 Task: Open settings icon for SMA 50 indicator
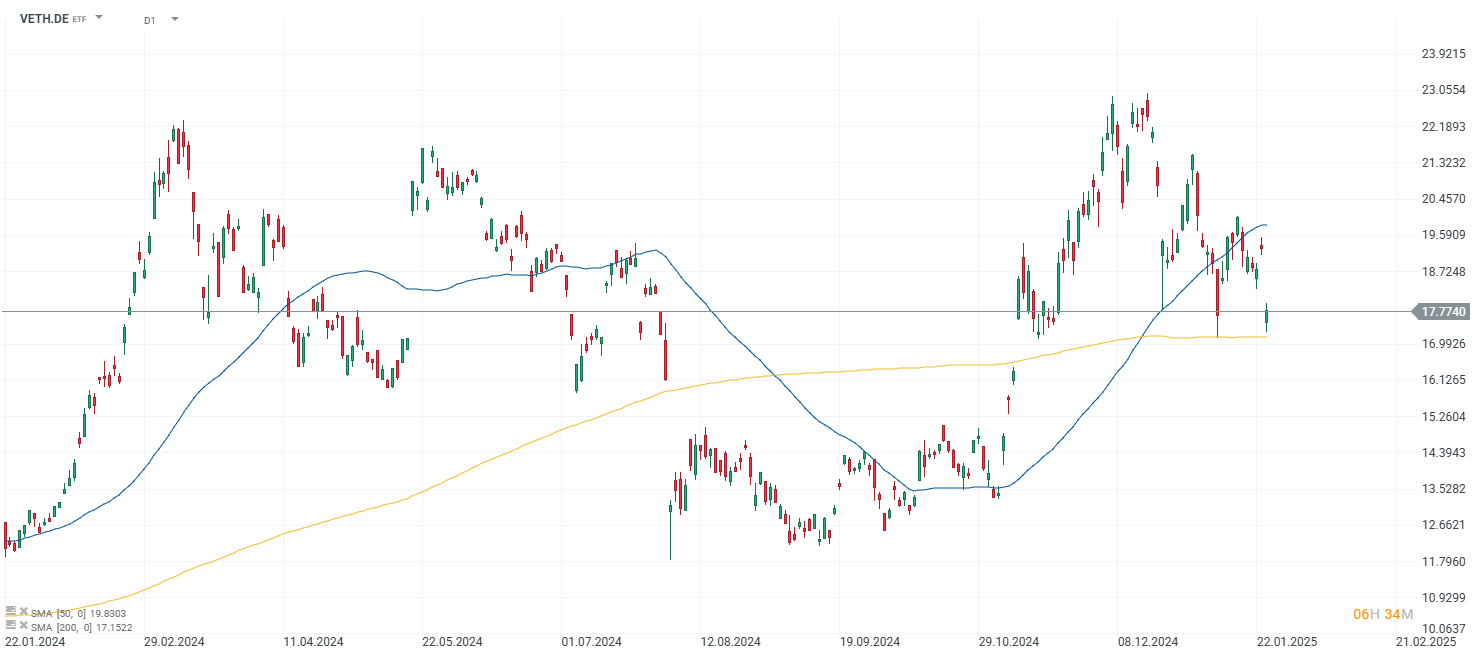(x=11, y=612)
